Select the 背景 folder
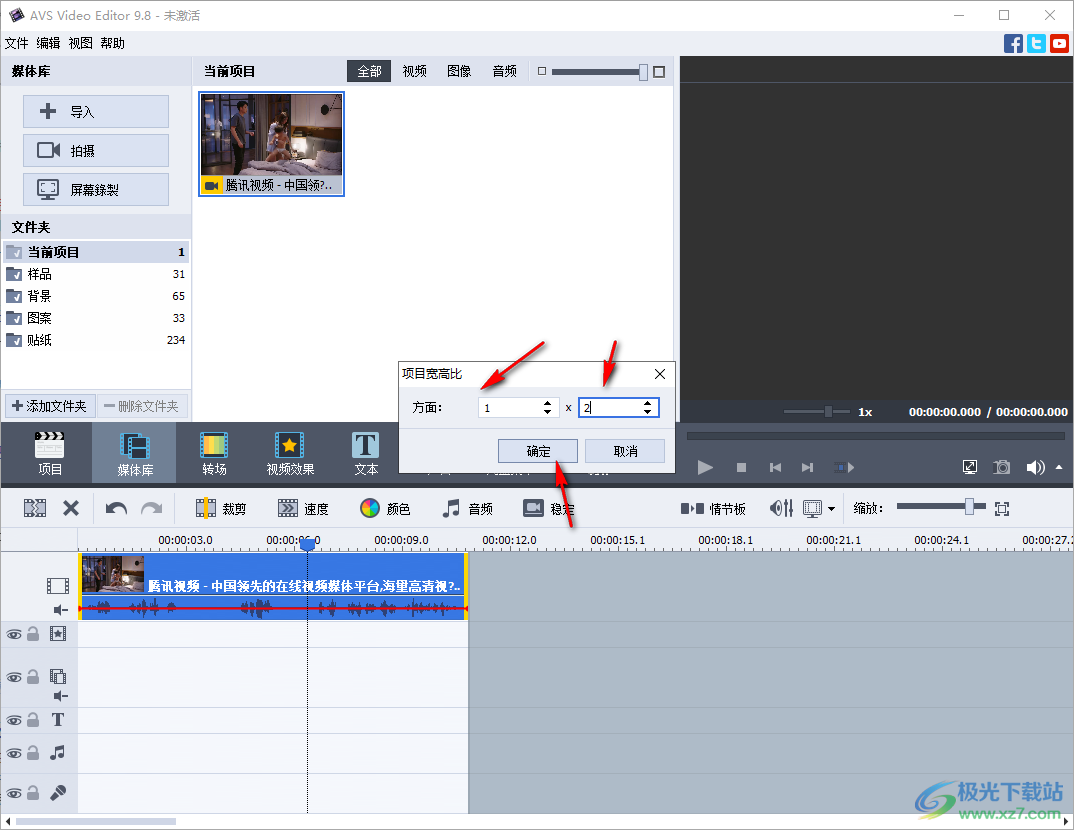 click(x=96, y=296)
